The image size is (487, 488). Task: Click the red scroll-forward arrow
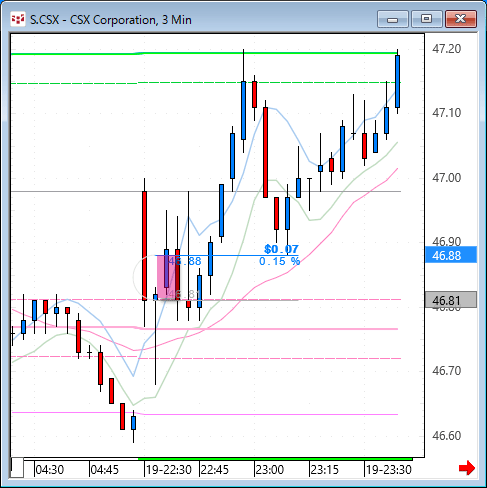coord(467,468)
